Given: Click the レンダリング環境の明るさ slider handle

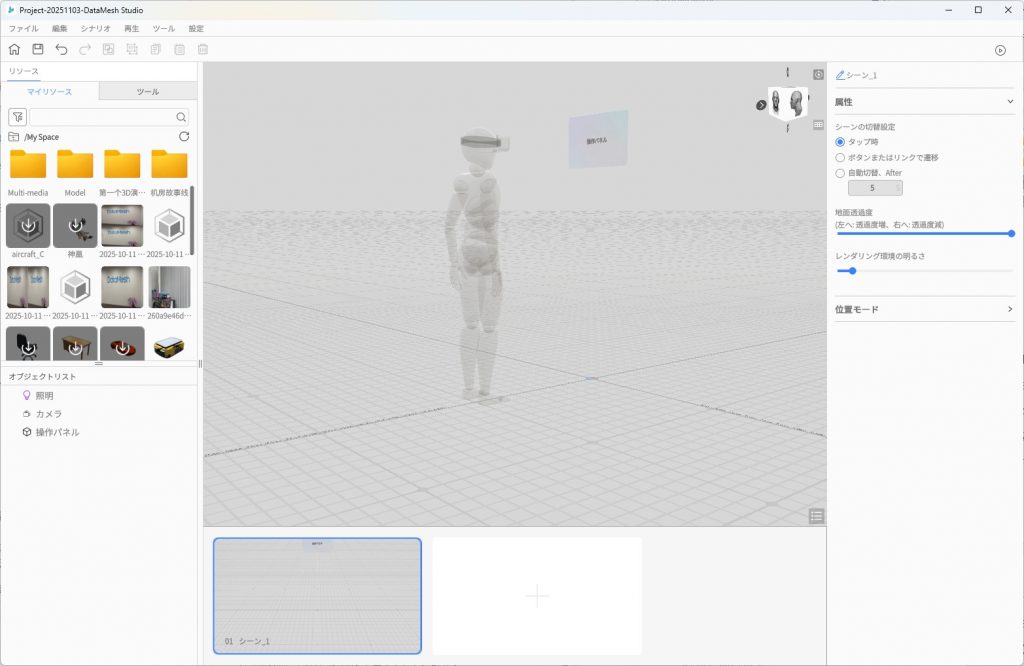Looking at the screenshot, I should pos(852,270).
